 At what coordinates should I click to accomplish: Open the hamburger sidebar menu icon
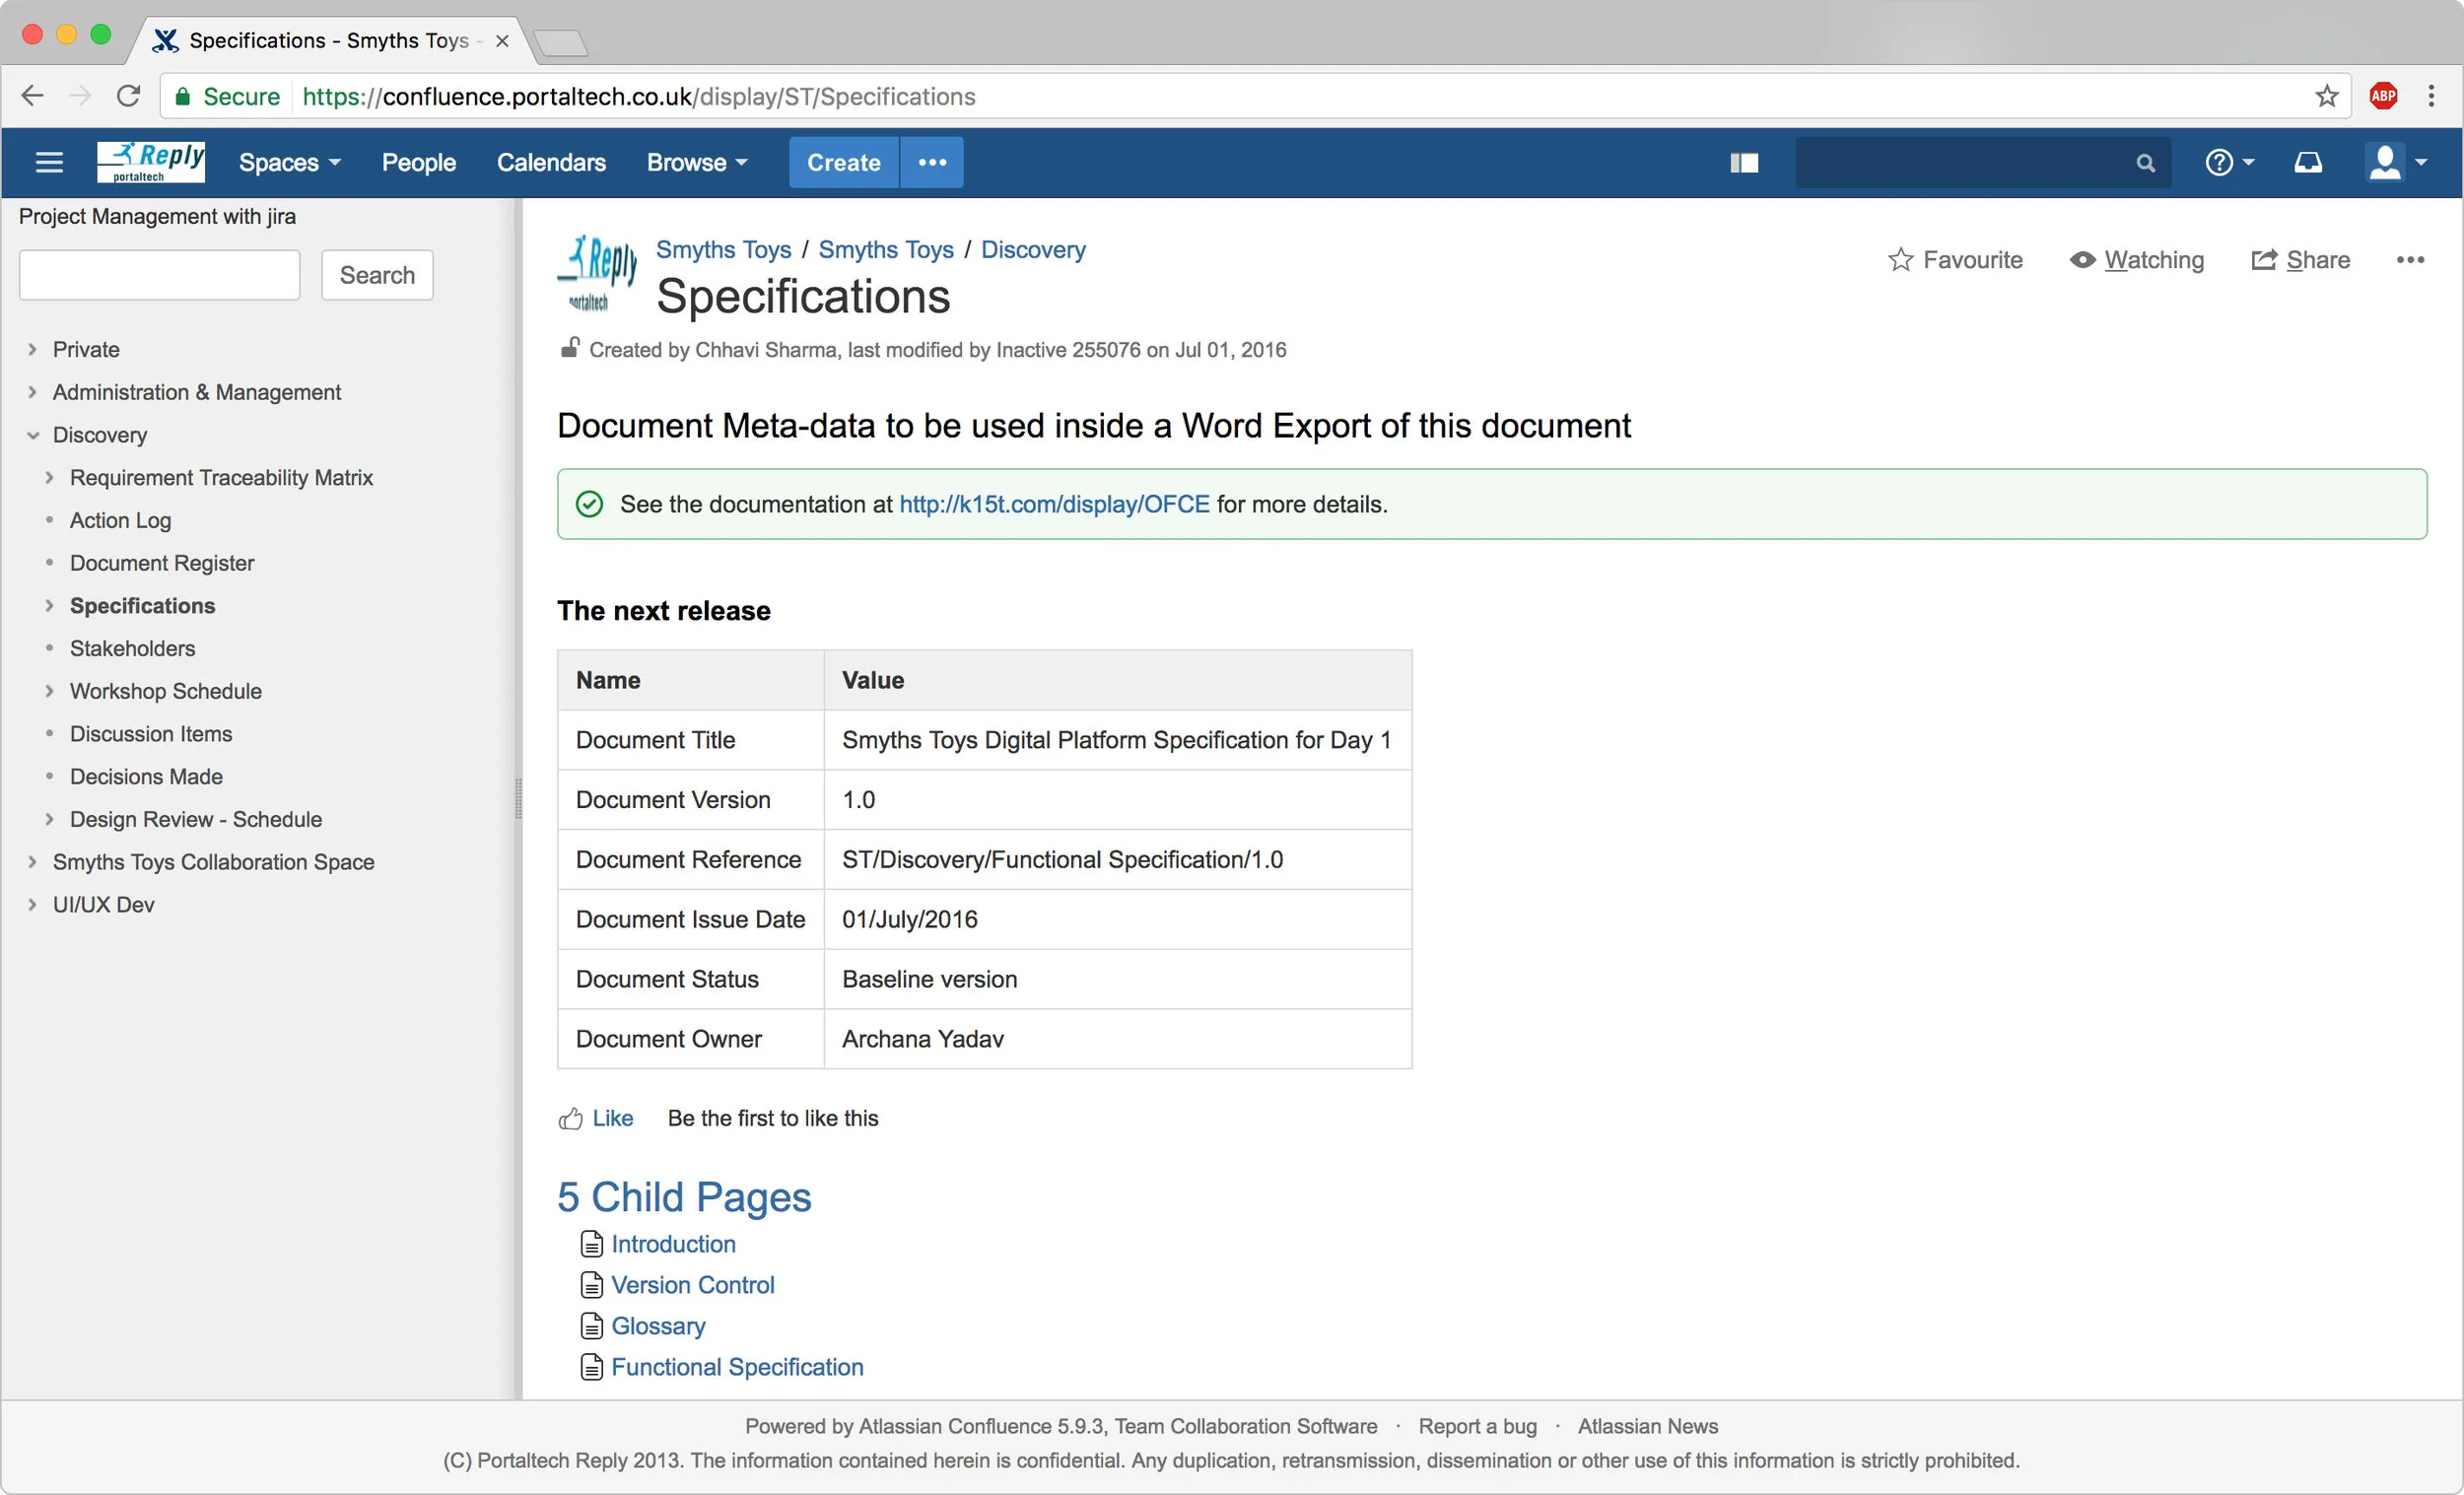[49, 162]
